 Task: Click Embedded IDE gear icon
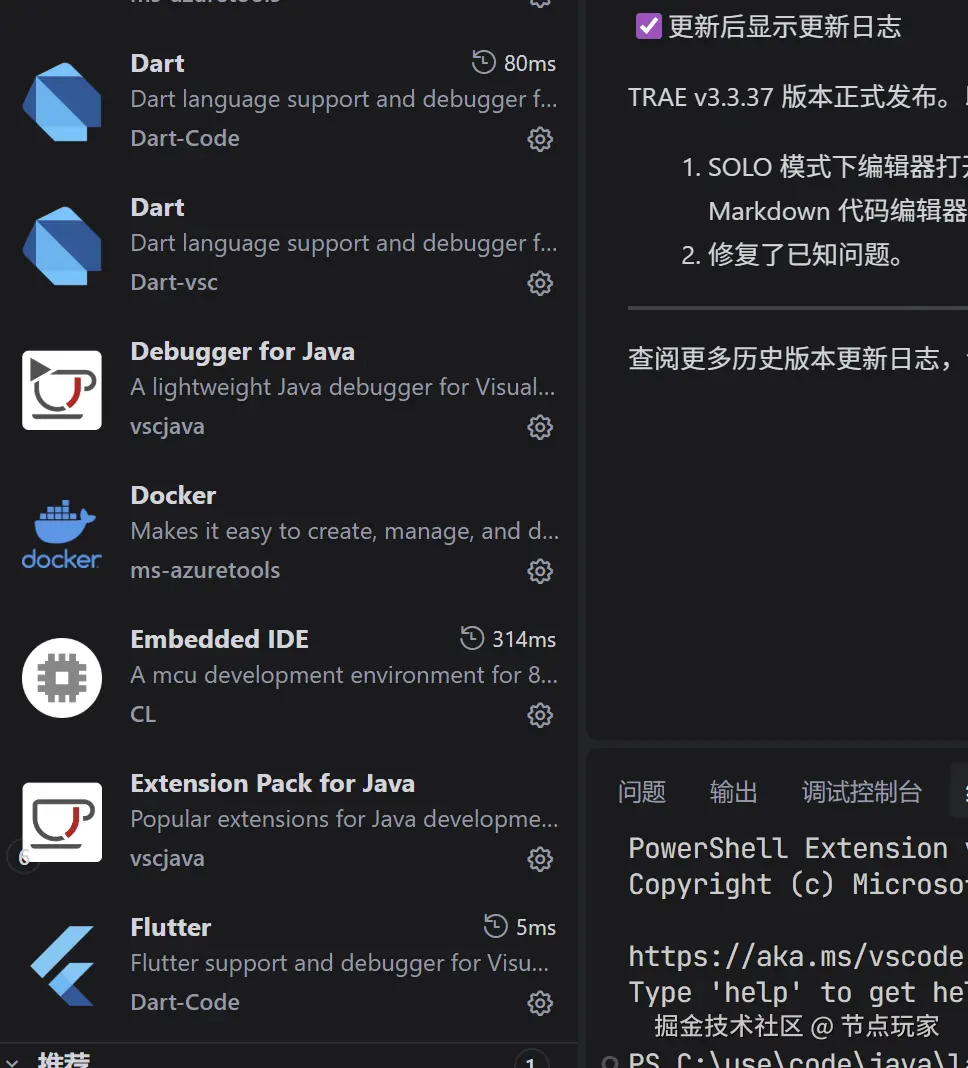click(x=540, y=715)
